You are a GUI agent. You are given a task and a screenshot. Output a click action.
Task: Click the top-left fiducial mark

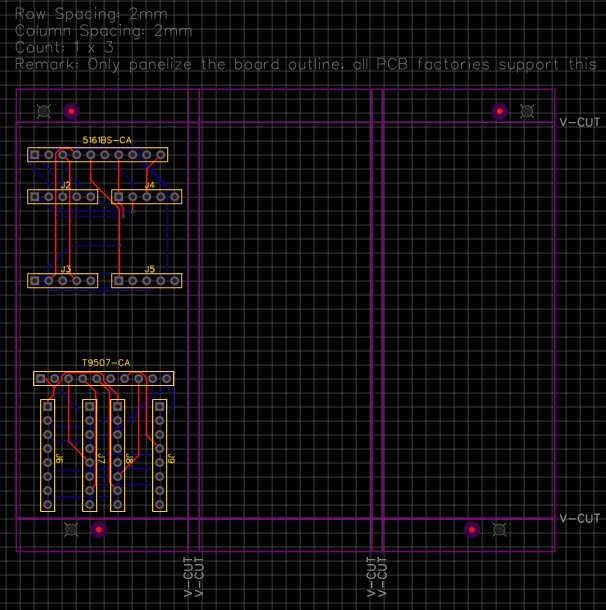(x=43, y=110)
